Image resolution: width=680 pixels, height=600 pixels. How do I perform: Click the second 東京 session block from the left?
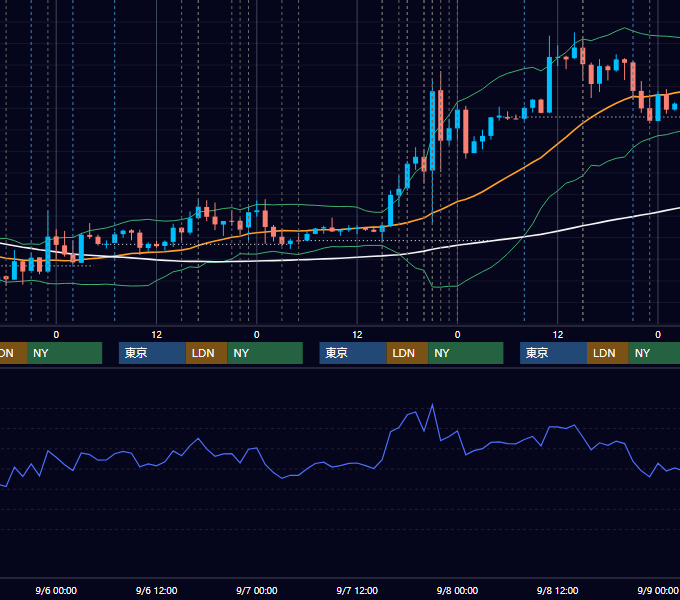click(x=353, y=353)
